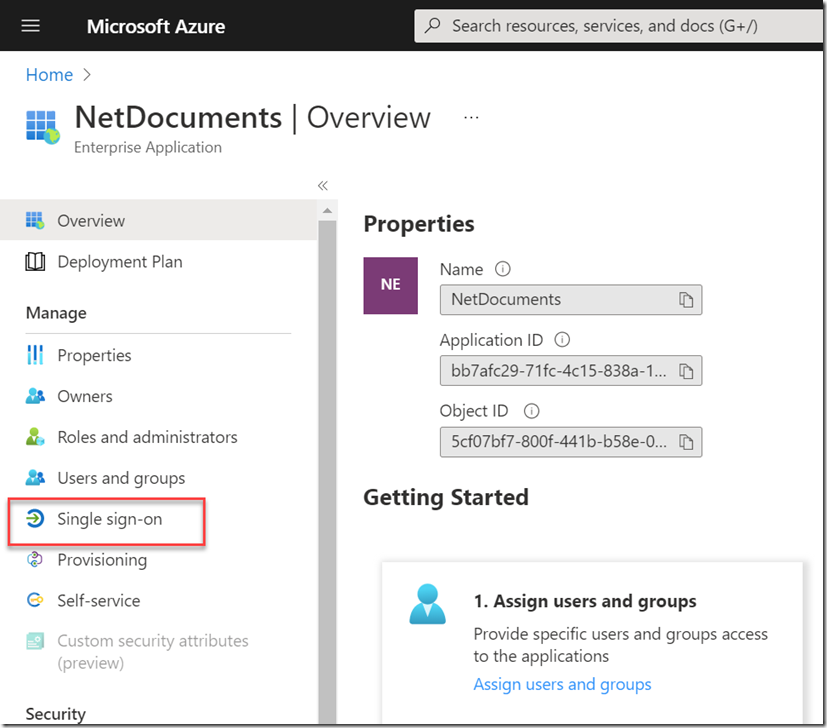
Task: Select Overview in the sidebar menu
Action: tap(158, 220)
